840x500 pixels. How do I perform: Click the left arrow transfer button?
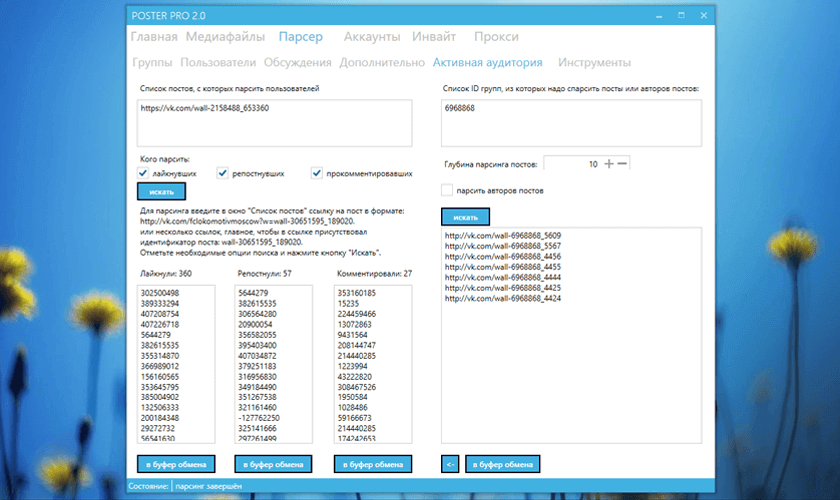[x=450, y=464]
